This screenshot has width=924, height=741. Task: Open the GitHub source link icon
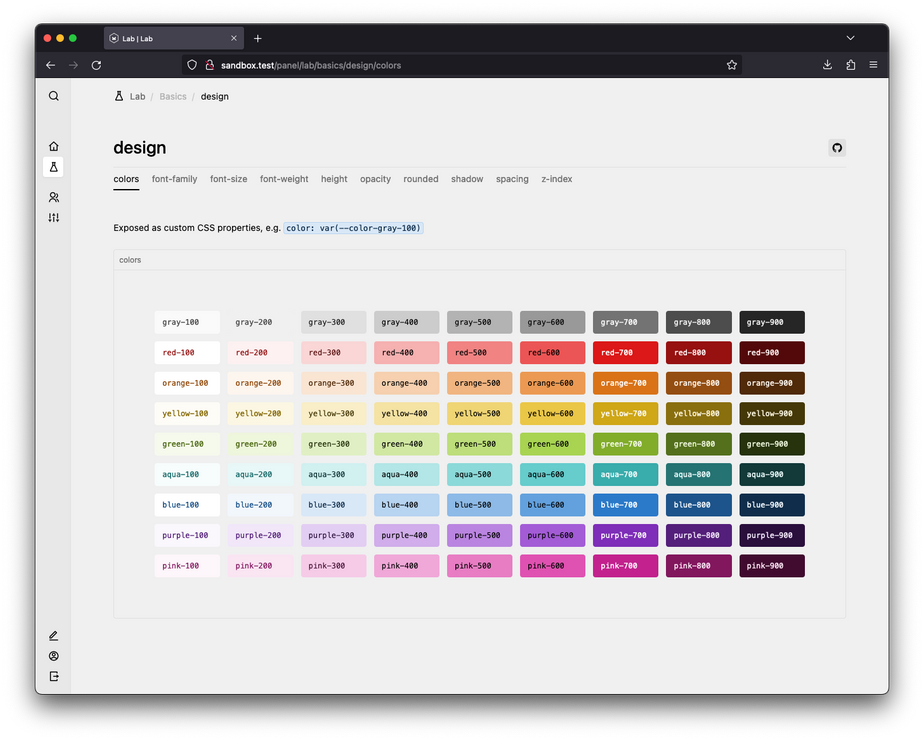837,148
